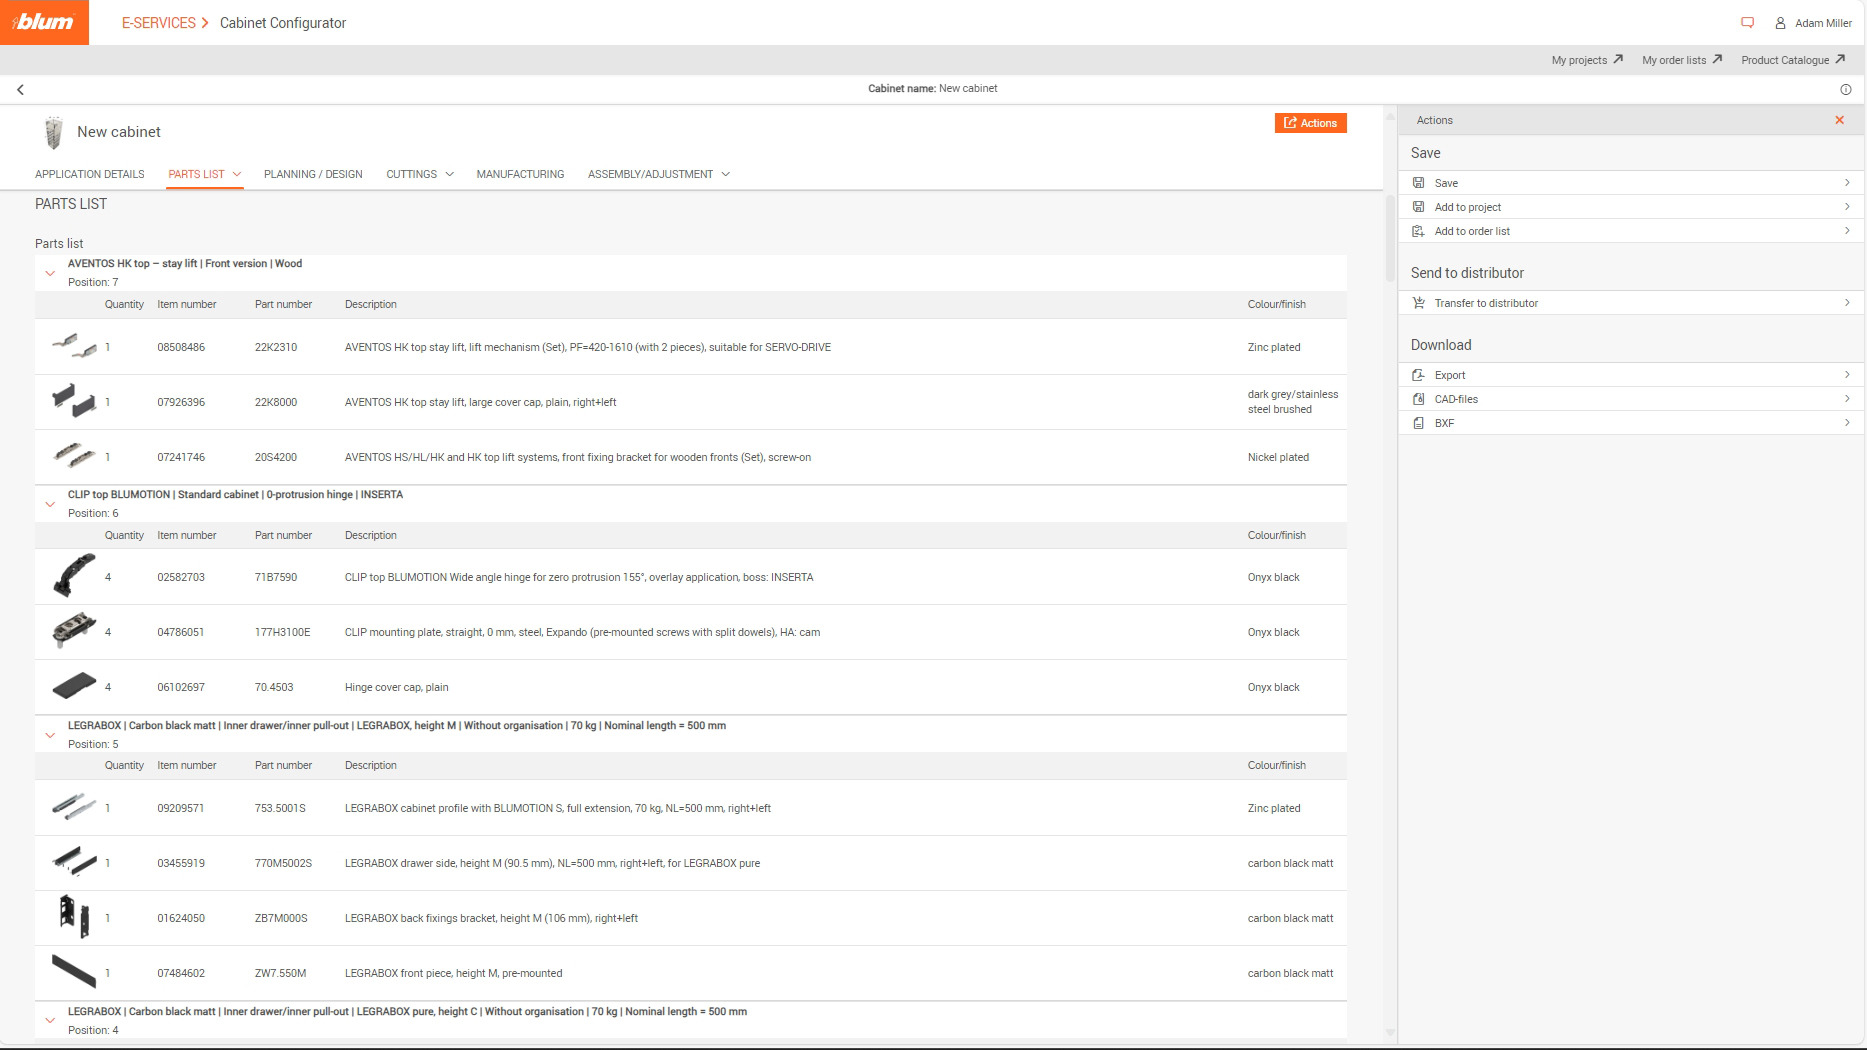Close the Actions side panel
The width and height of the screenshot is (1867, 1050).
[1838, 120]
